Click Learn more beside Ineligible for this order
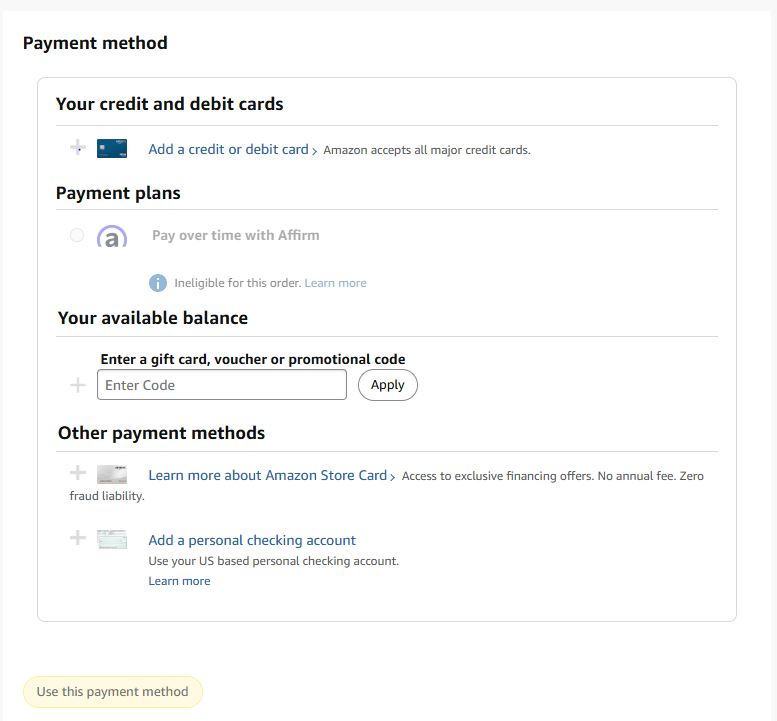Image resolution: width=777 pixels, height=721 pixels. [x=335, y=283]
